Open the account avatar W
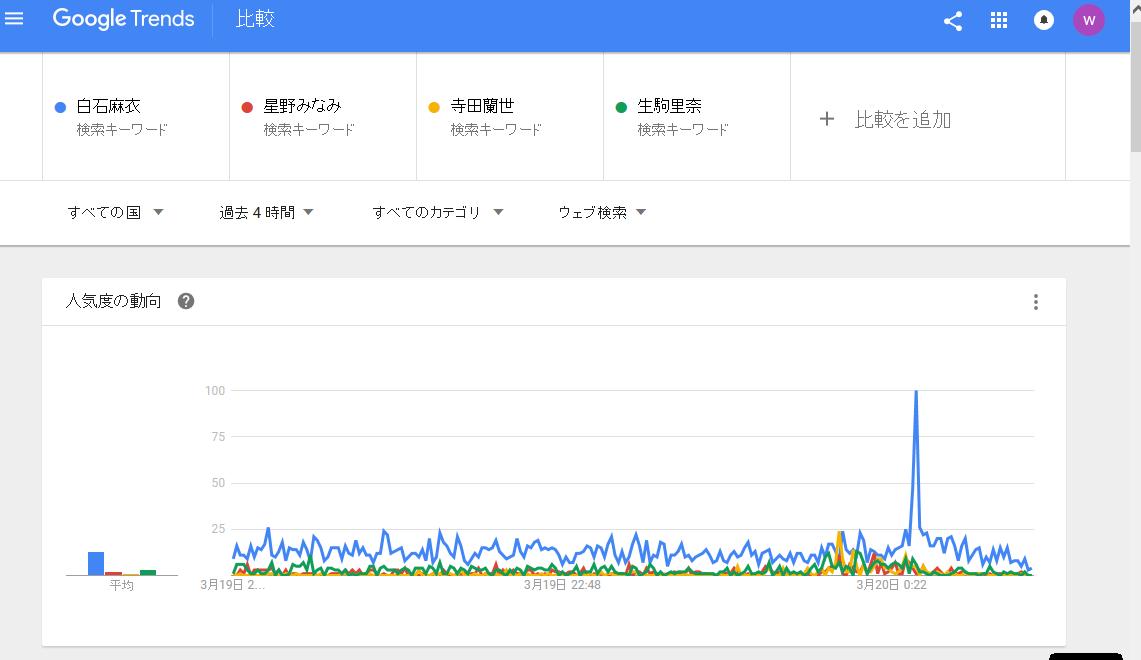The image size is (1141, 660). click(x=1089, y=20)
